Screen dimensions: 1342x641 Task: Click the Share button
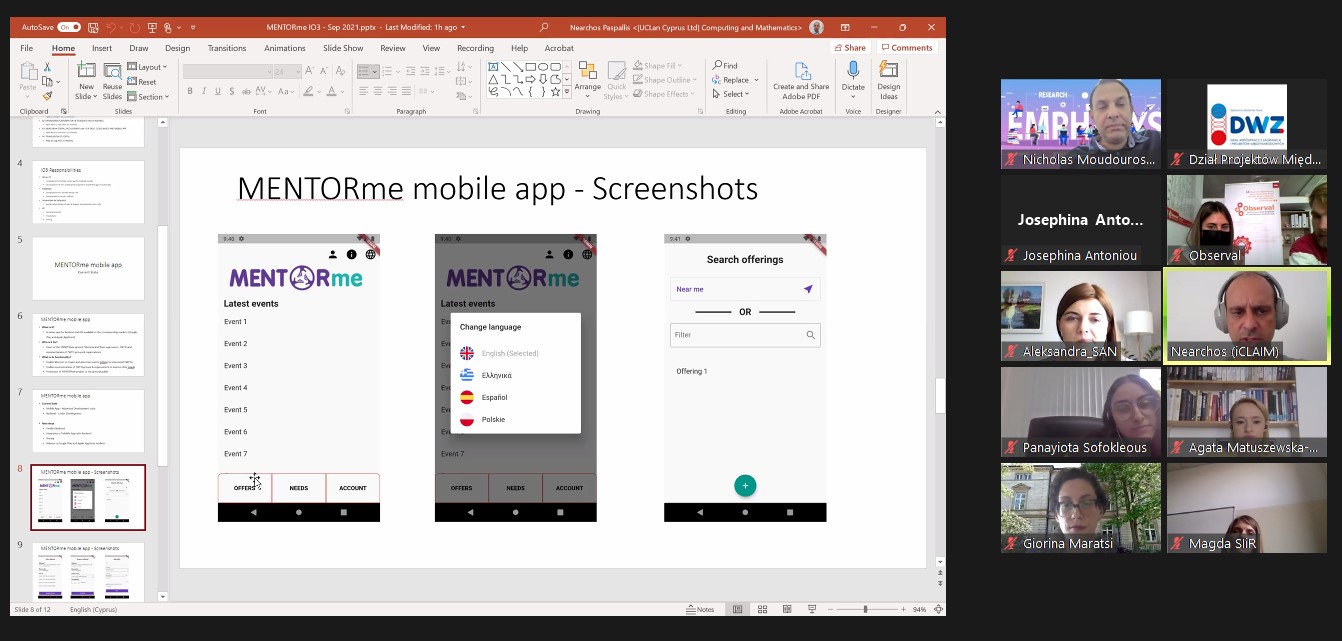coord(850,48)
